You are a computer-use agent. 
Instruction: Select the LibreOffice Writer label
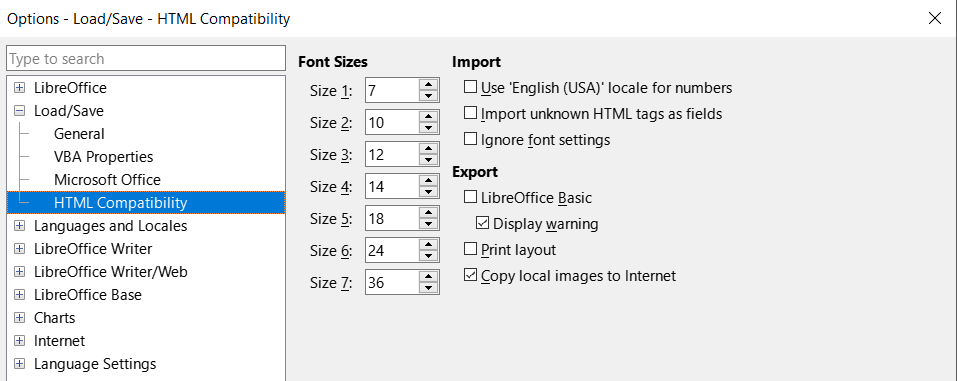coord(93,249)
